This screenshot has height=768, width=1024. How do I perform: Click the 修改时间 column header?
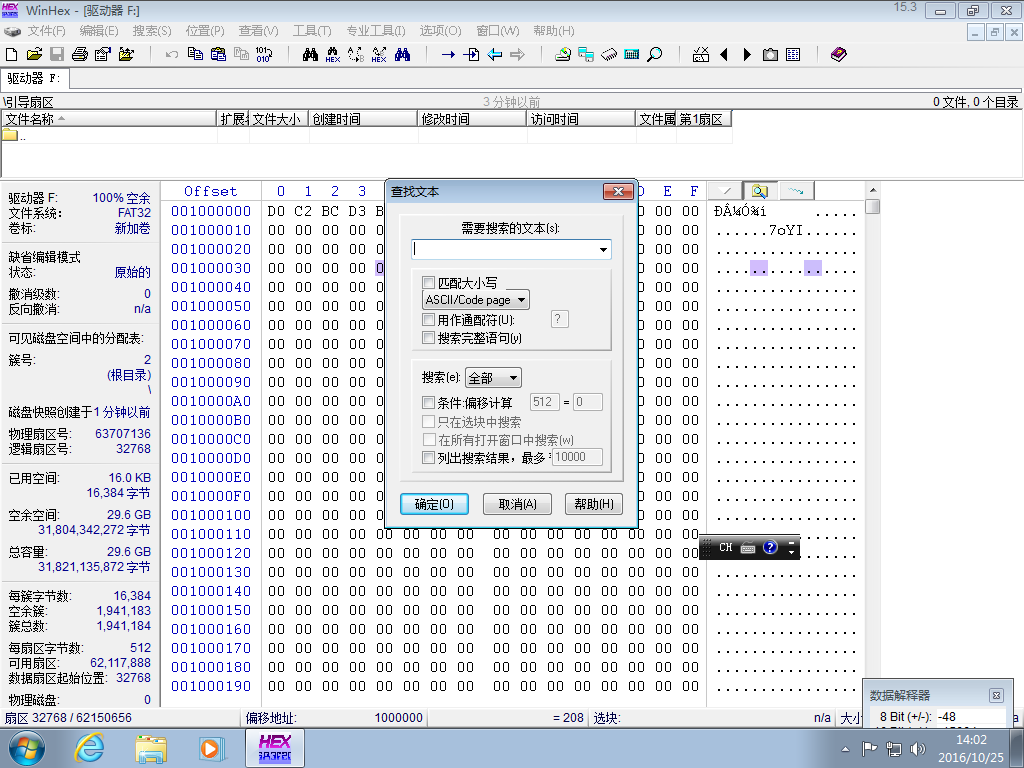pyautogui.click(x=472, y=119)
